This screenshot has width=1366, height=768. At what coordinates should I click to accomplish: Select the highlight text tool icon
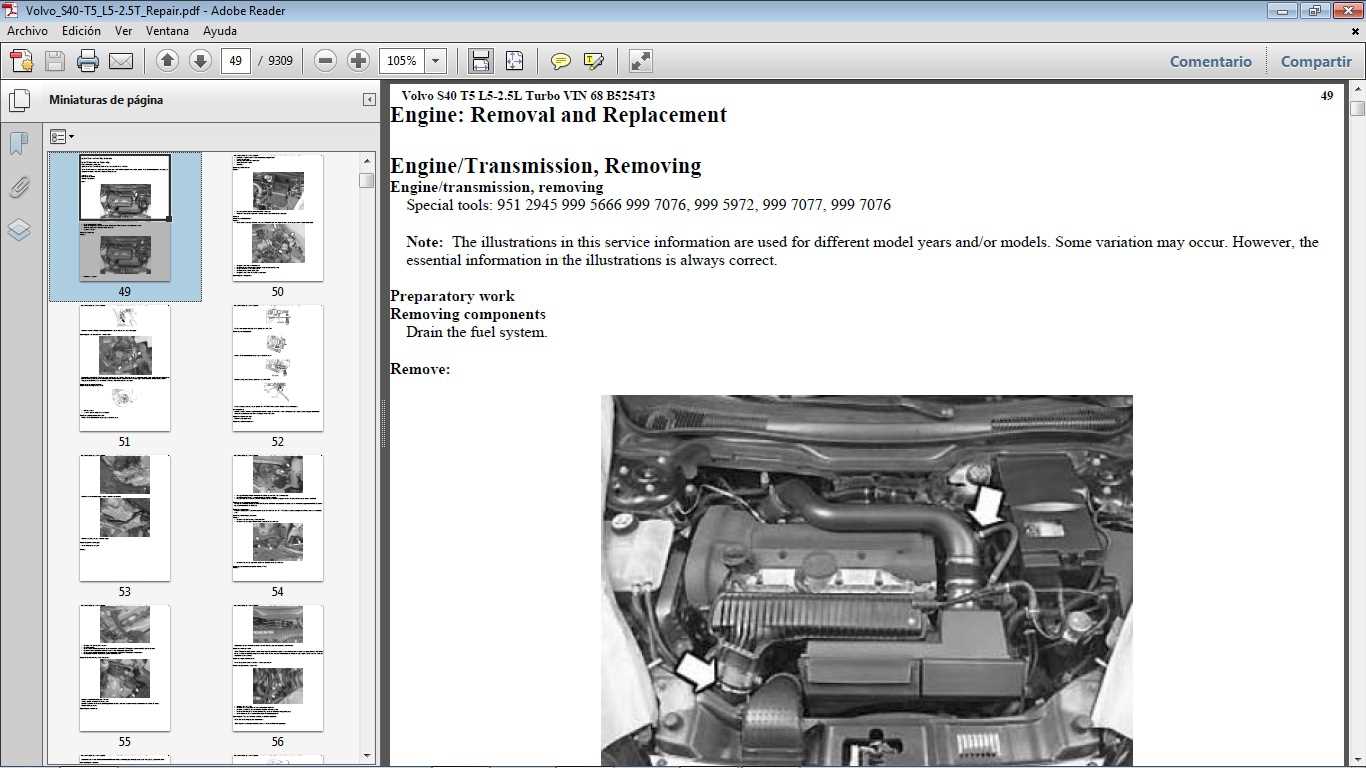pyautogui.click(x=594, y=61)
